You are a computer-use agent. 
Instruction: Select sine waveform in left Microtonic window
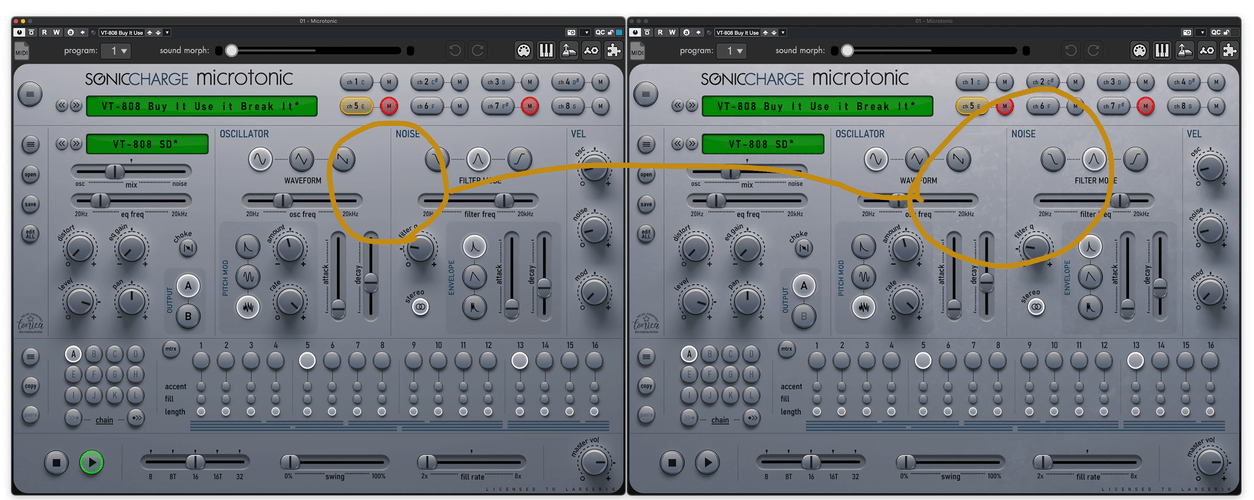pos(260,159)
